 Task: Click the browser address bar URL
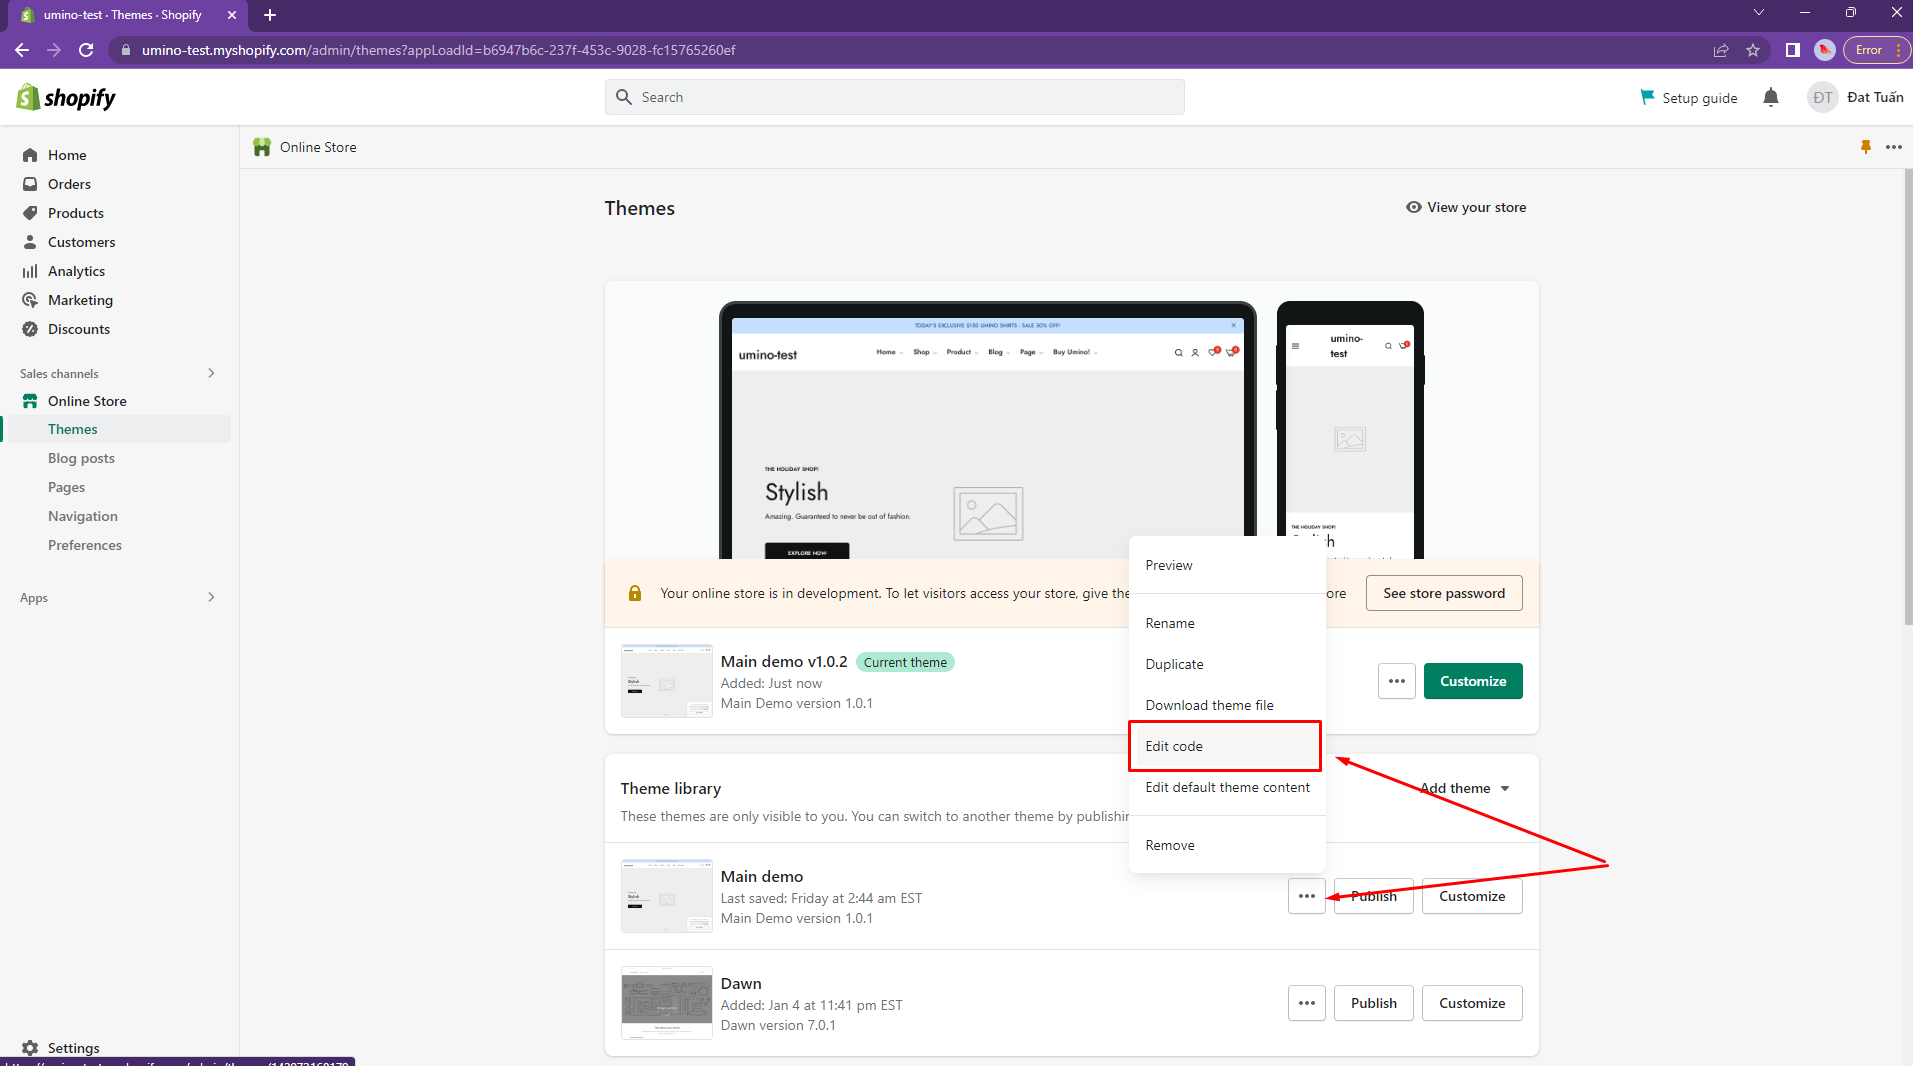click(438, 50)
